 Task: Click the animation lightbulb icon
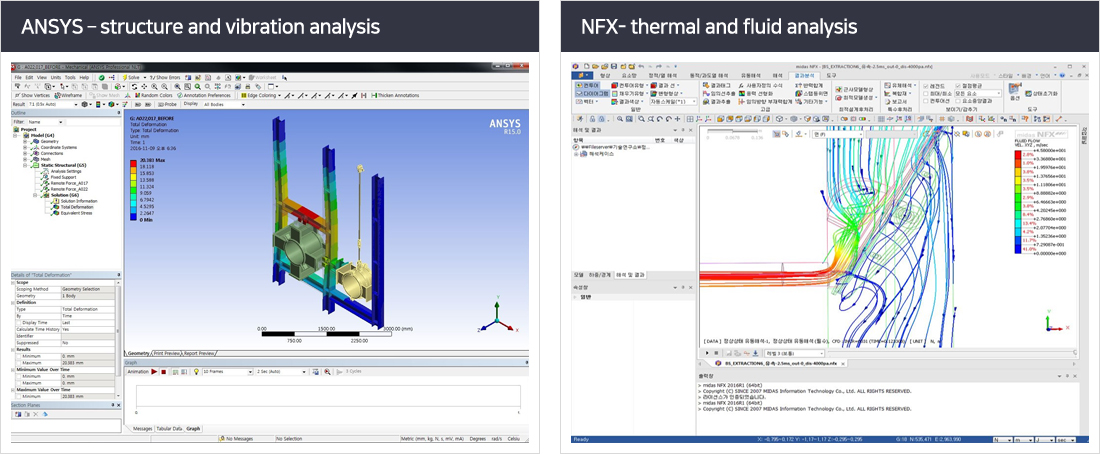point(196,370)
